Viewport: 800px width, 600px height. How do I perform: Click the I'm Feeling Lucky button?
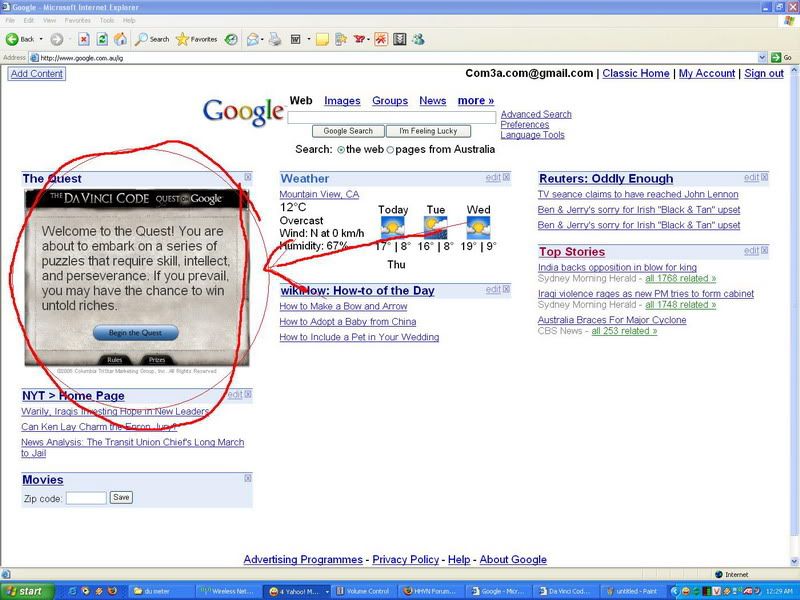(x=428, y=131)
